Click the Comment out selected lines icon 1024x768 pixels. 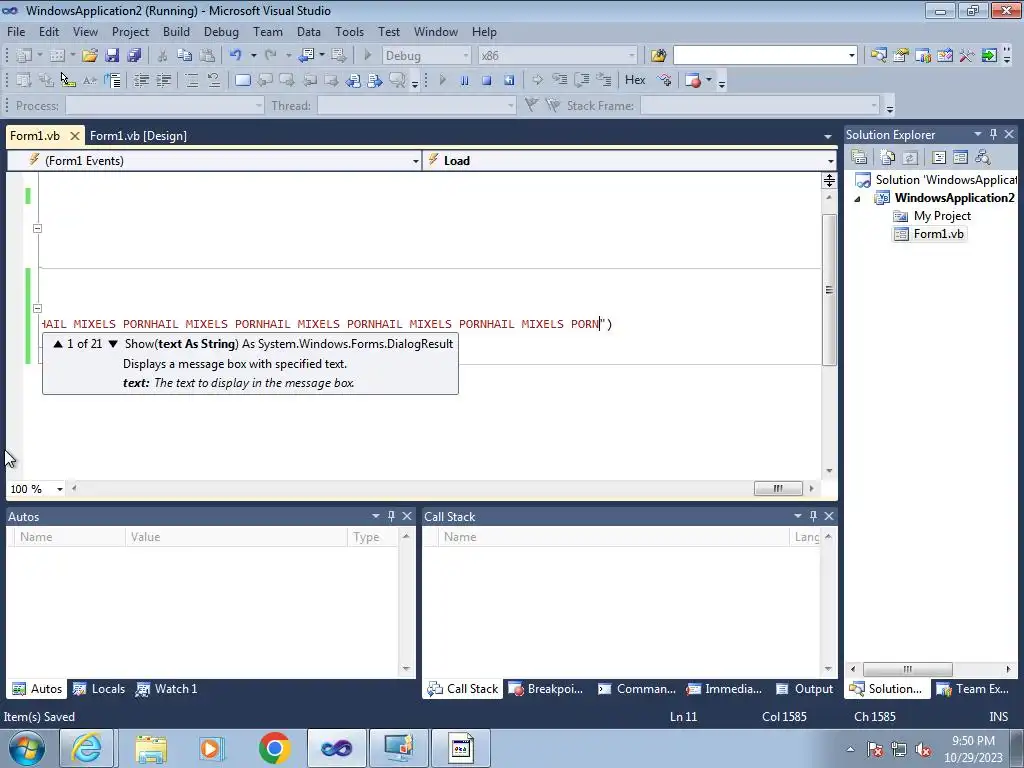[x=191, y=80]
